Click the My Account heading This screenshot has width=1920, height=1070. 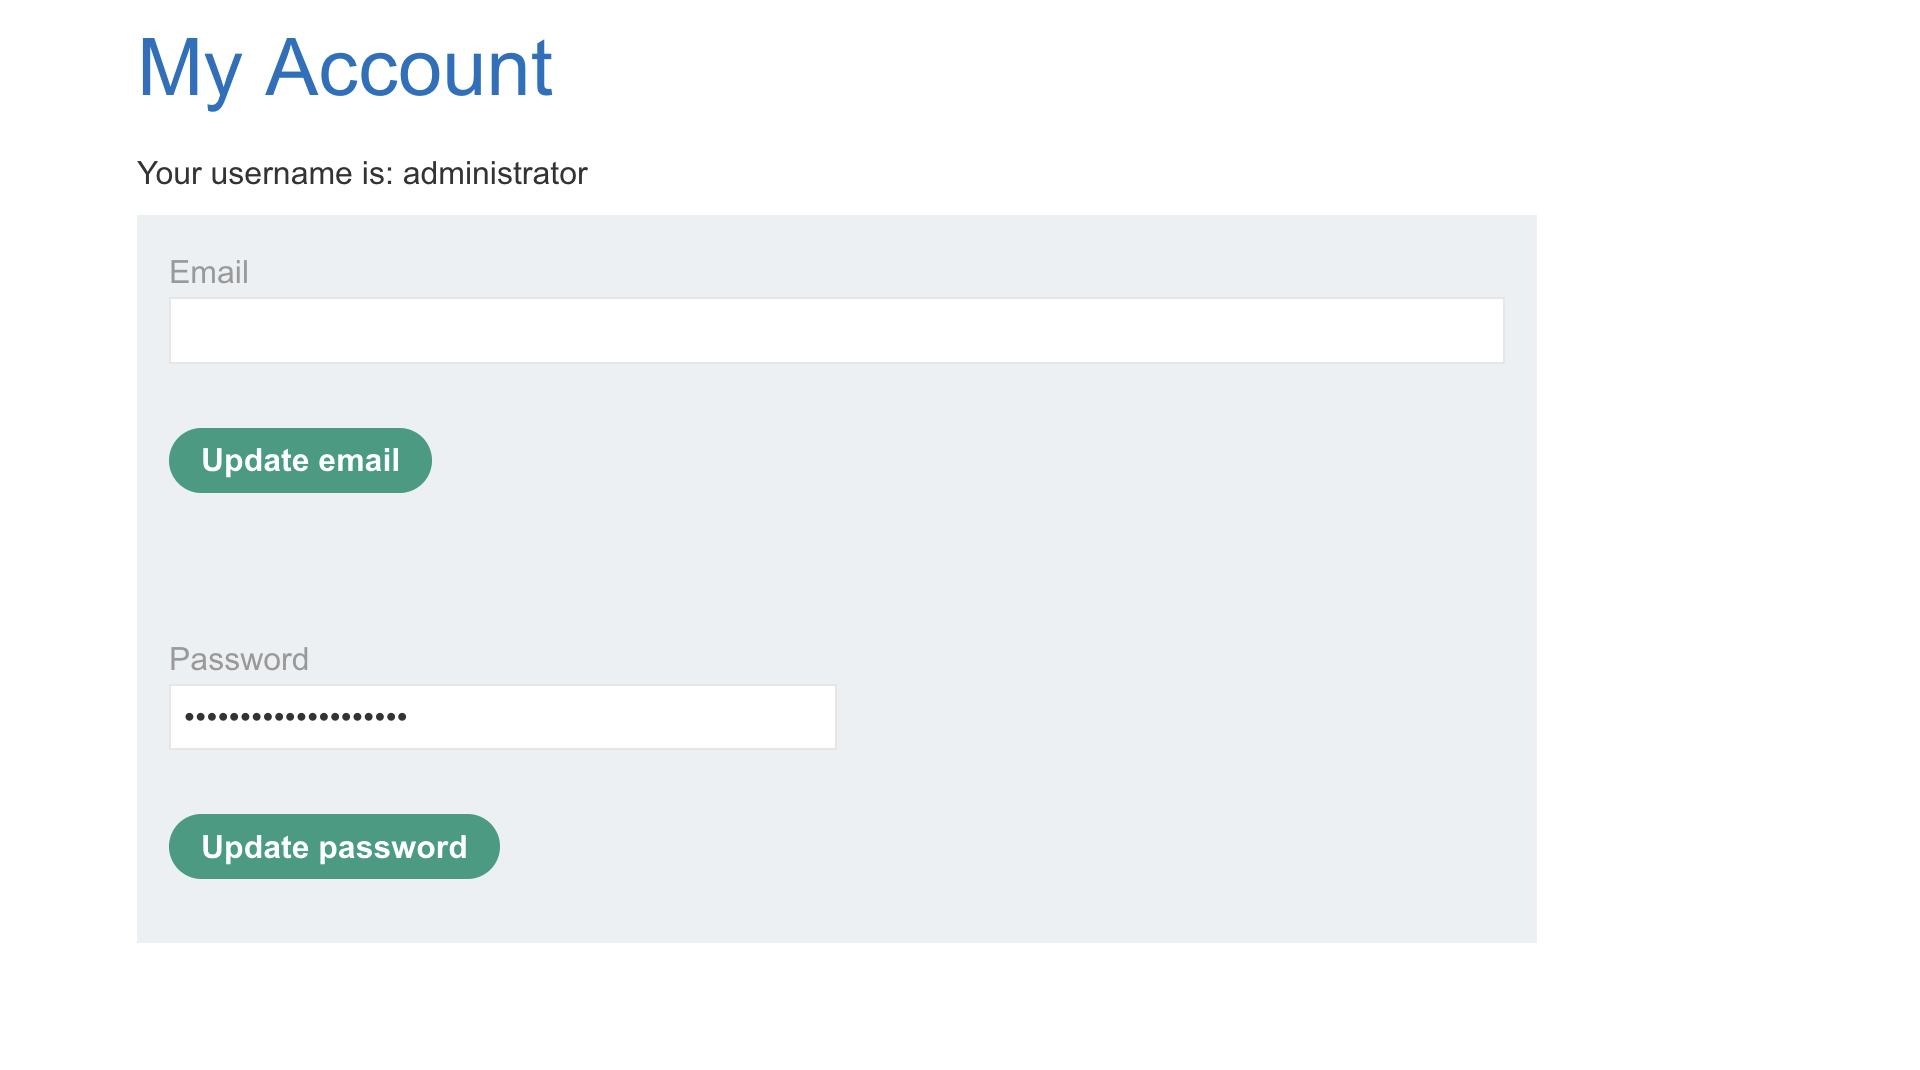pos(344,68)
